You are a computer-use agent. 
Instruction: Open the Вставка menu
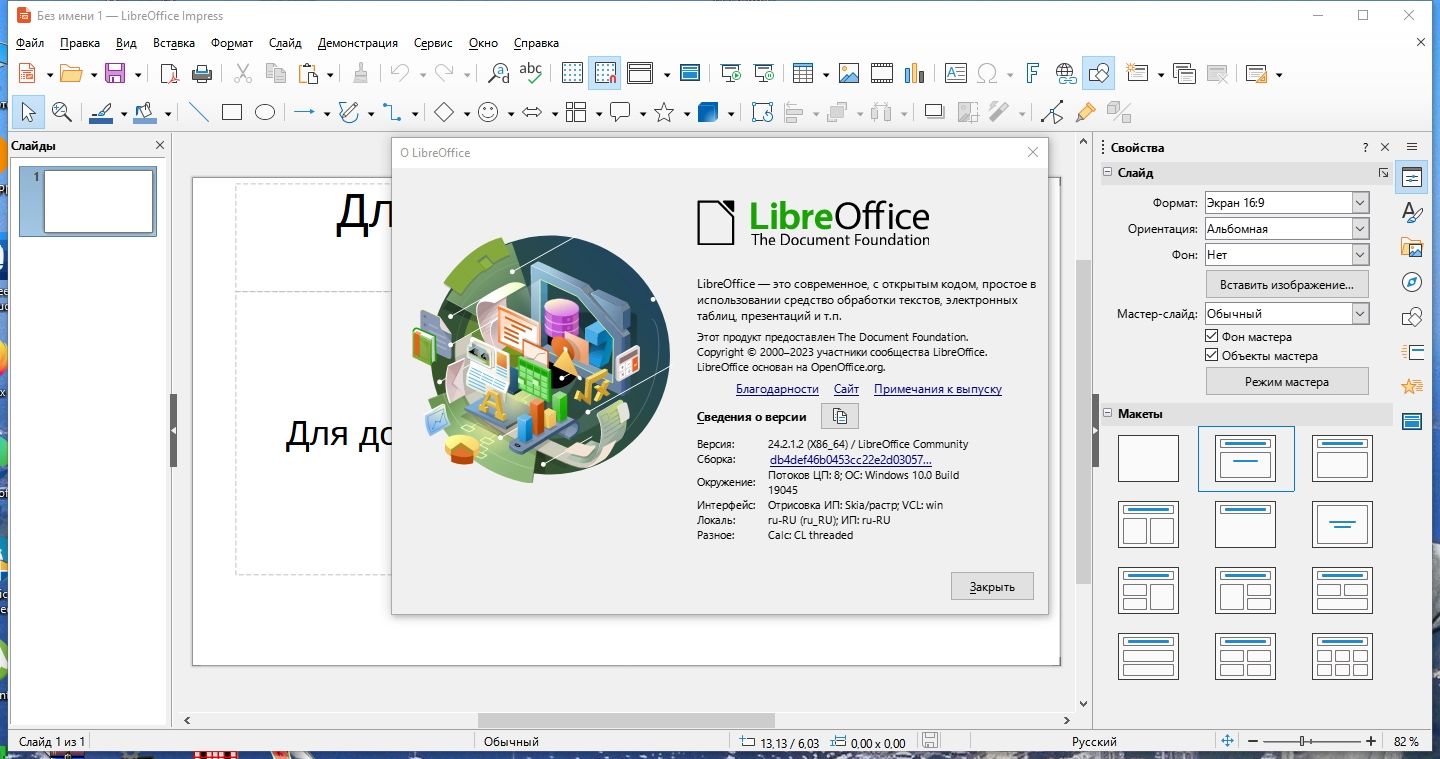tap(173, 43)
